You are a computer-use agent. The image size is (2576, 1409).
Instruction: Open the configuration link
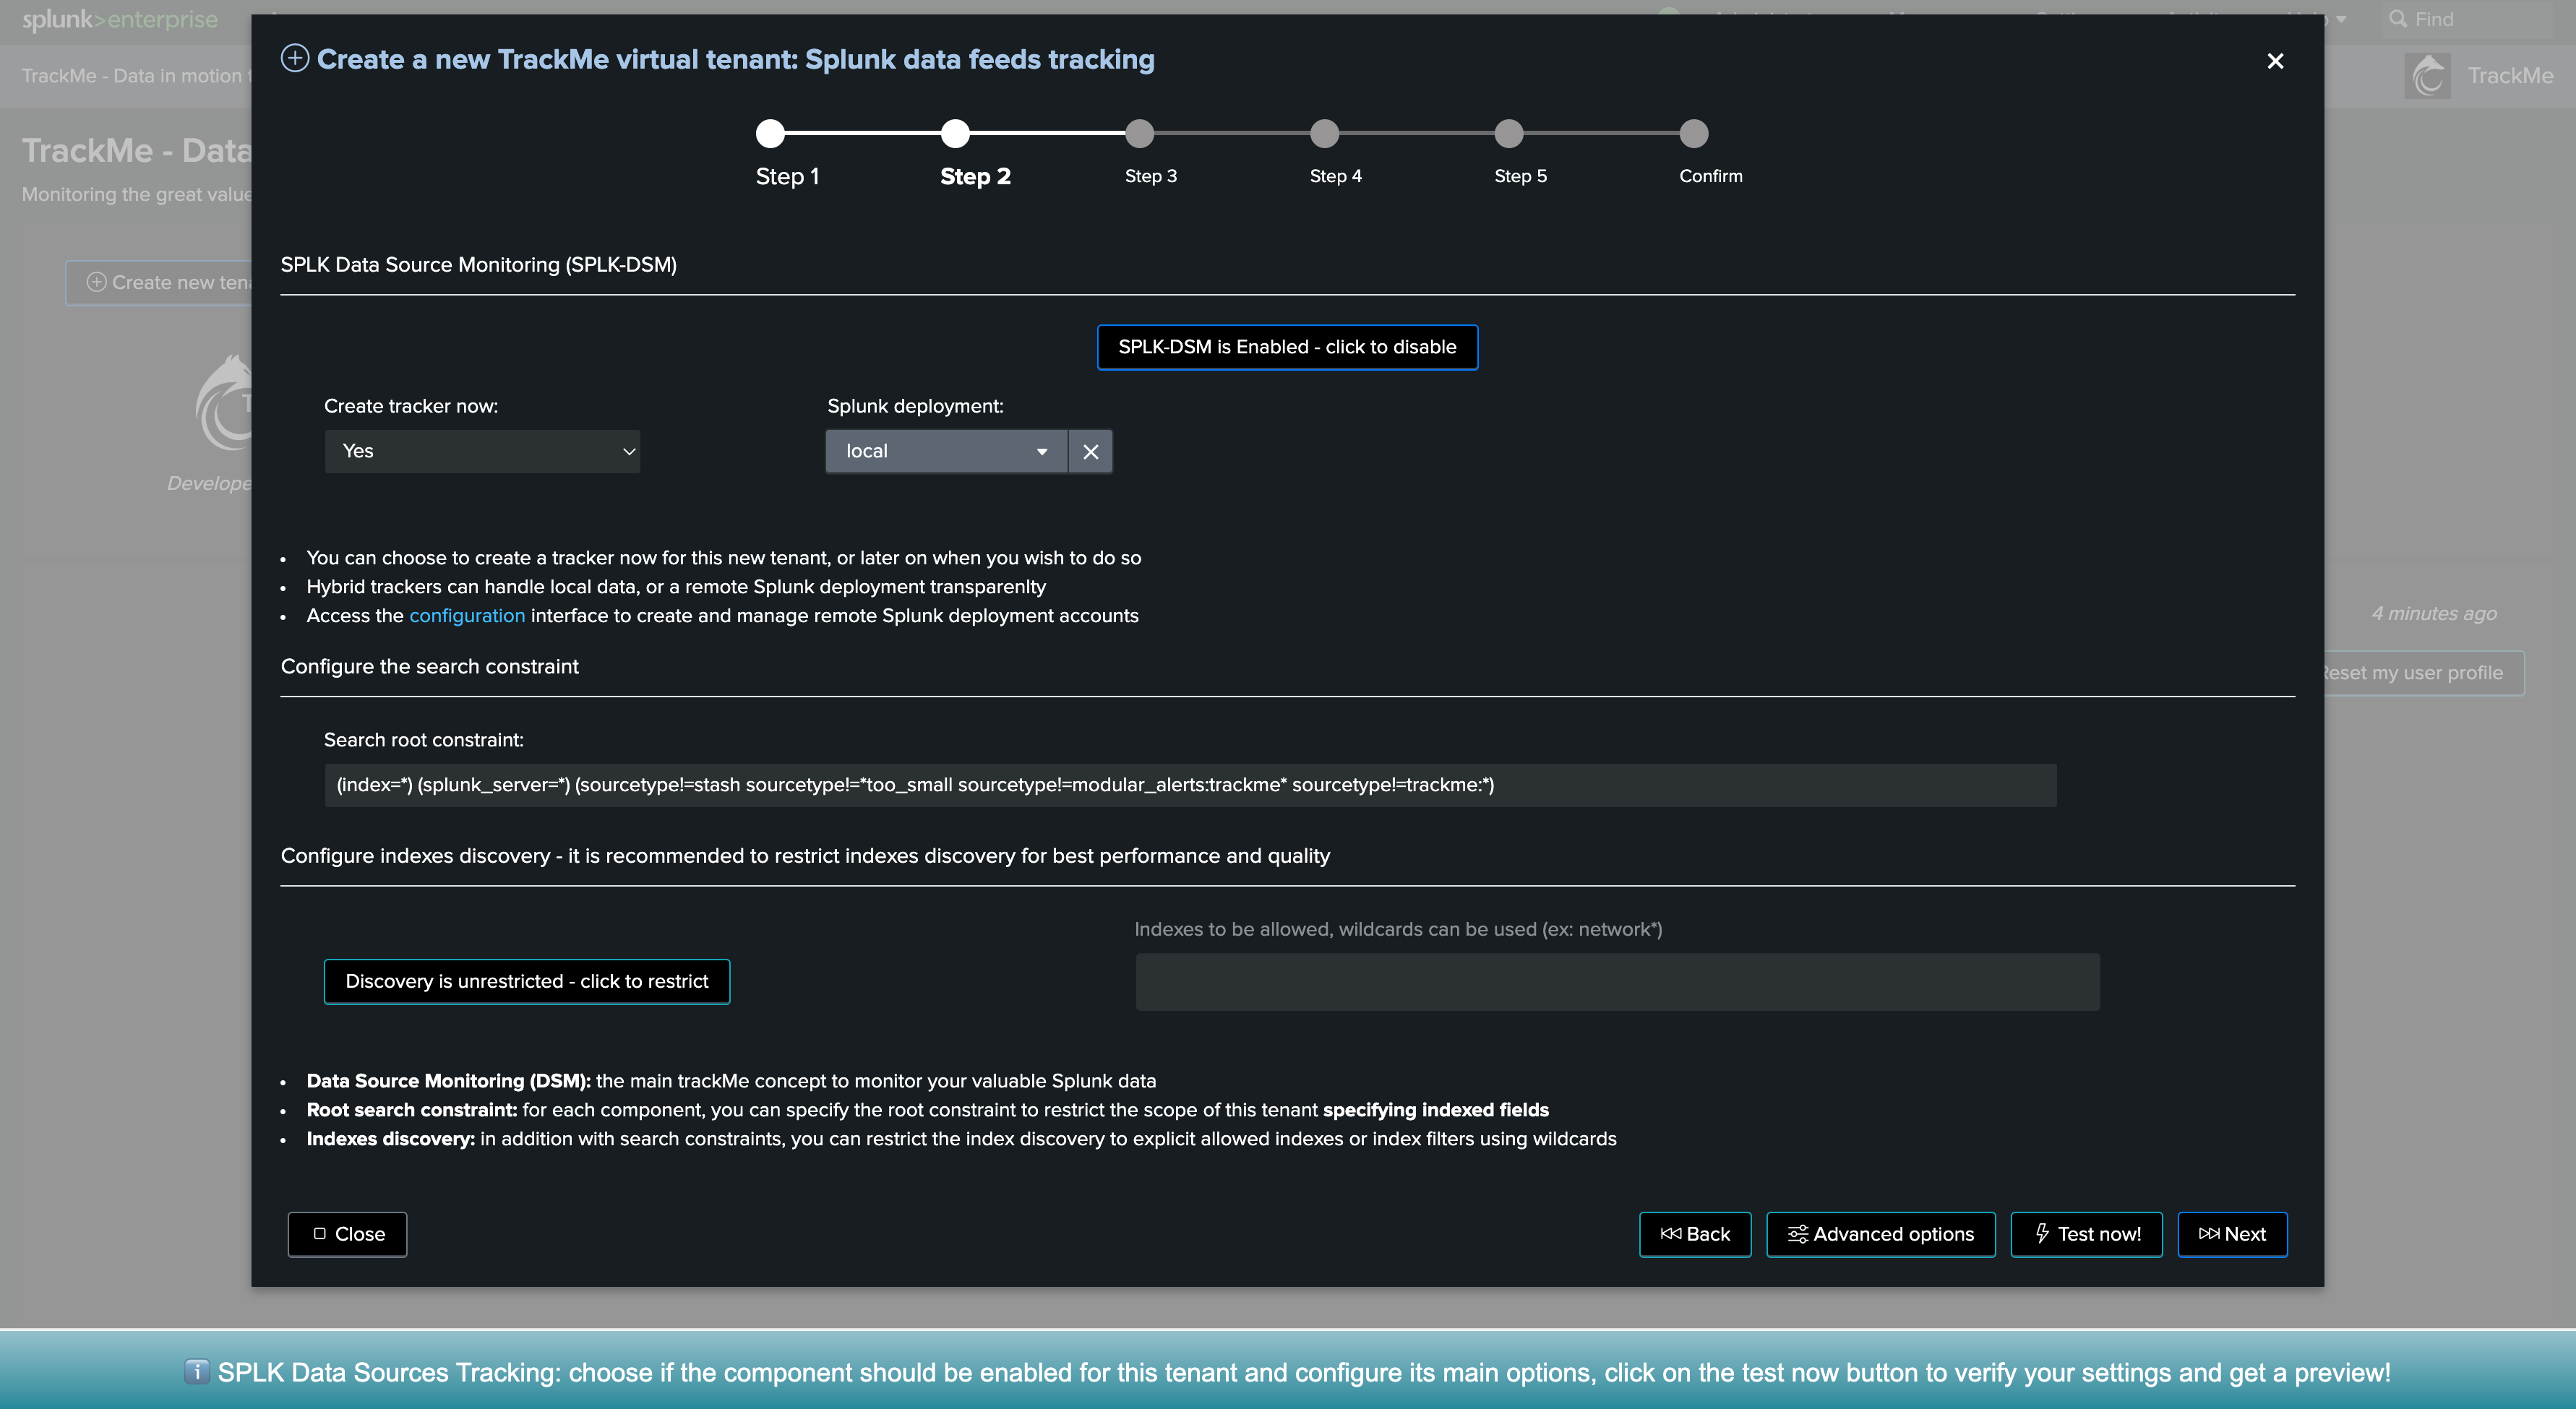tap(467, 616)
